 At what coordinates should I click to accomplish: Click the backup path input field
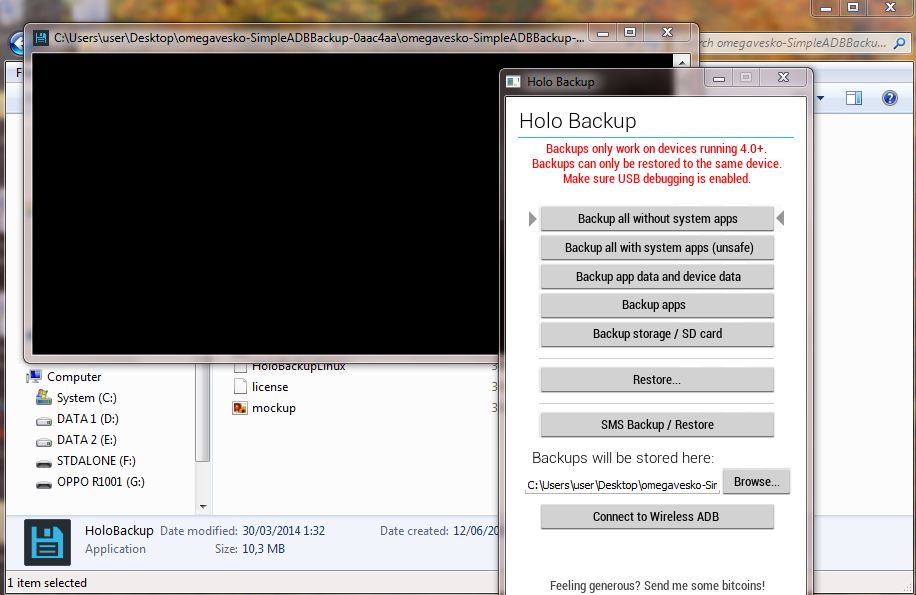[x=622, y=485]
